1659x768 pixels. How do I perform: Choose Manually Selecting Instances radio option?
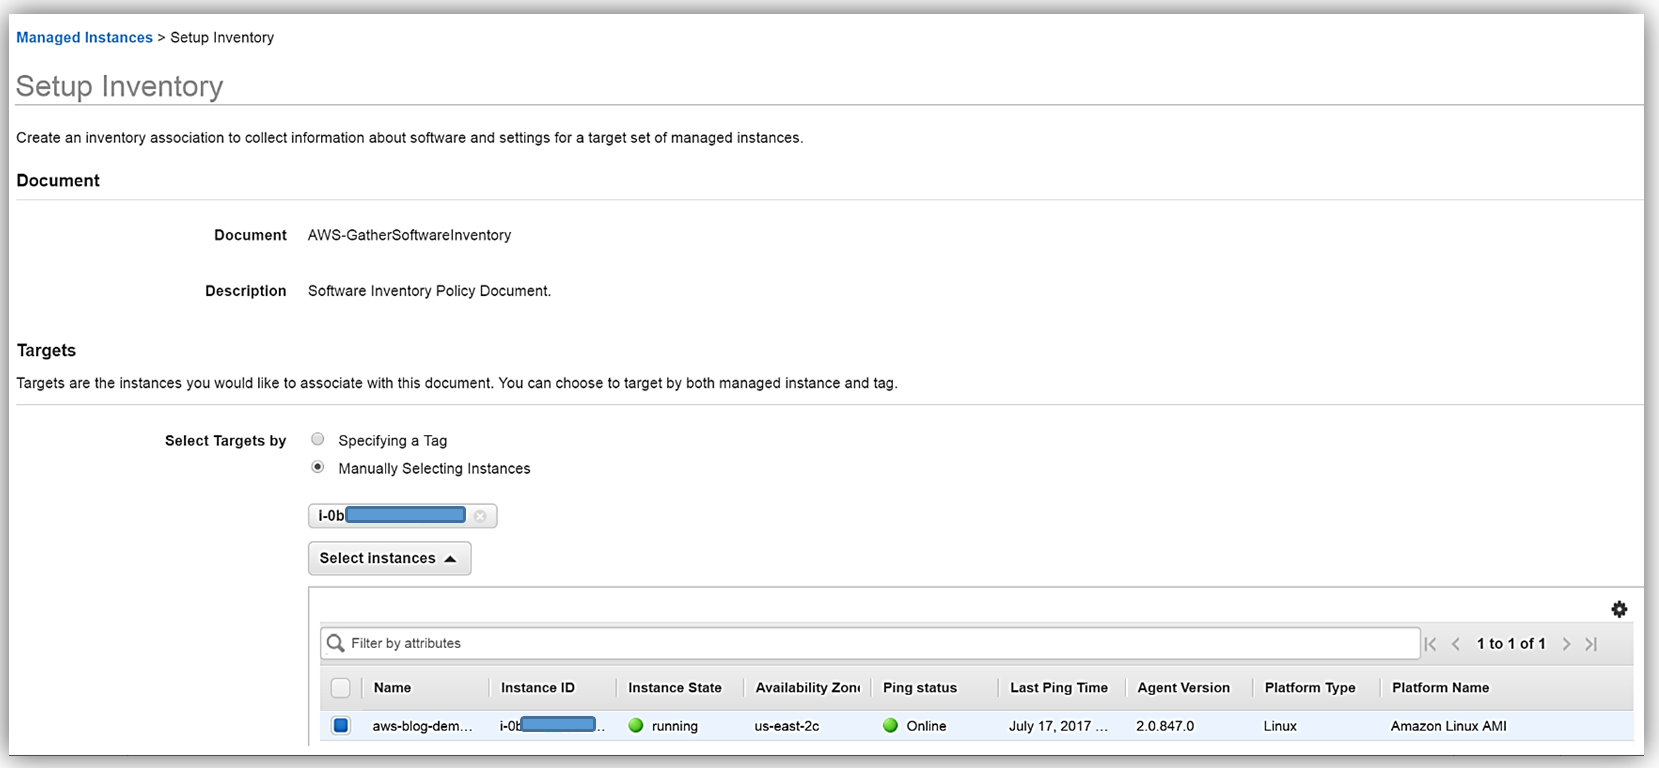tap(318, 467)
